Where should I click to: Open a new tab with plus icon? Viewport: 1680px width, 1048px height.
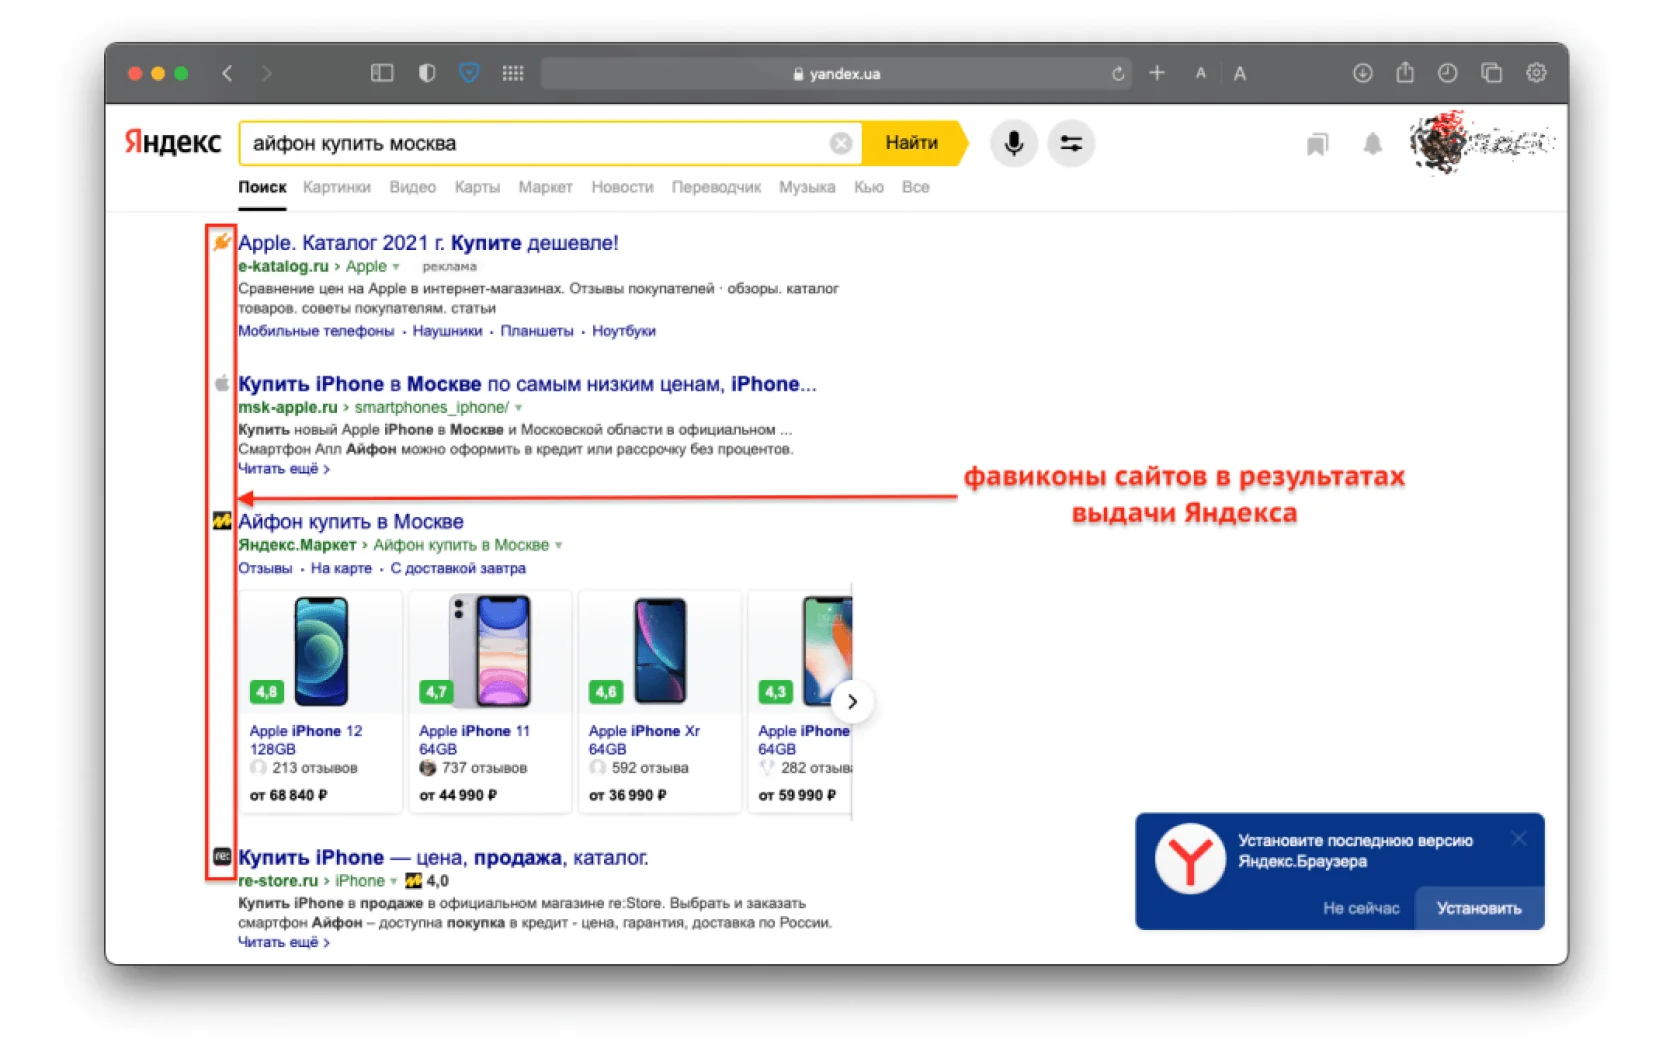click(1157, 73)
